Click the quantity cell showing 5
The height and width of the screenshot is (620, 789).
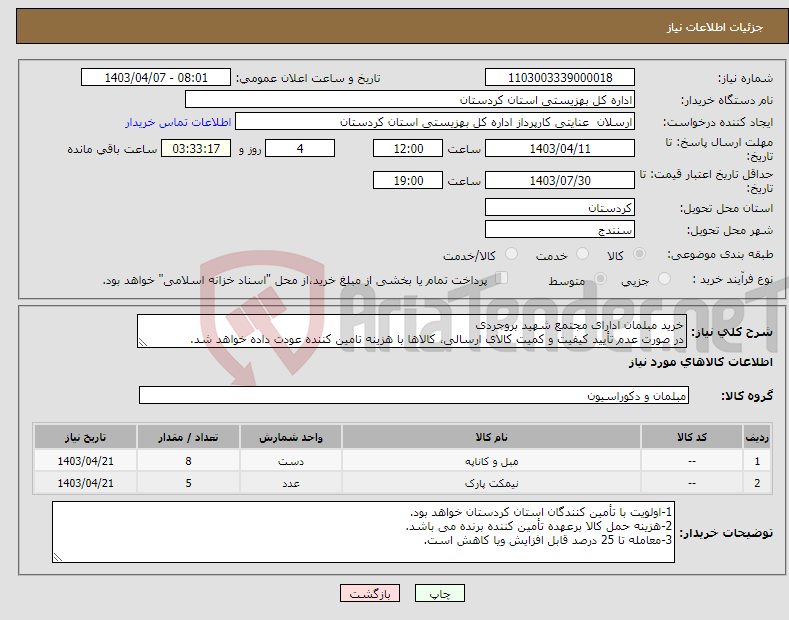coord(188,483)
